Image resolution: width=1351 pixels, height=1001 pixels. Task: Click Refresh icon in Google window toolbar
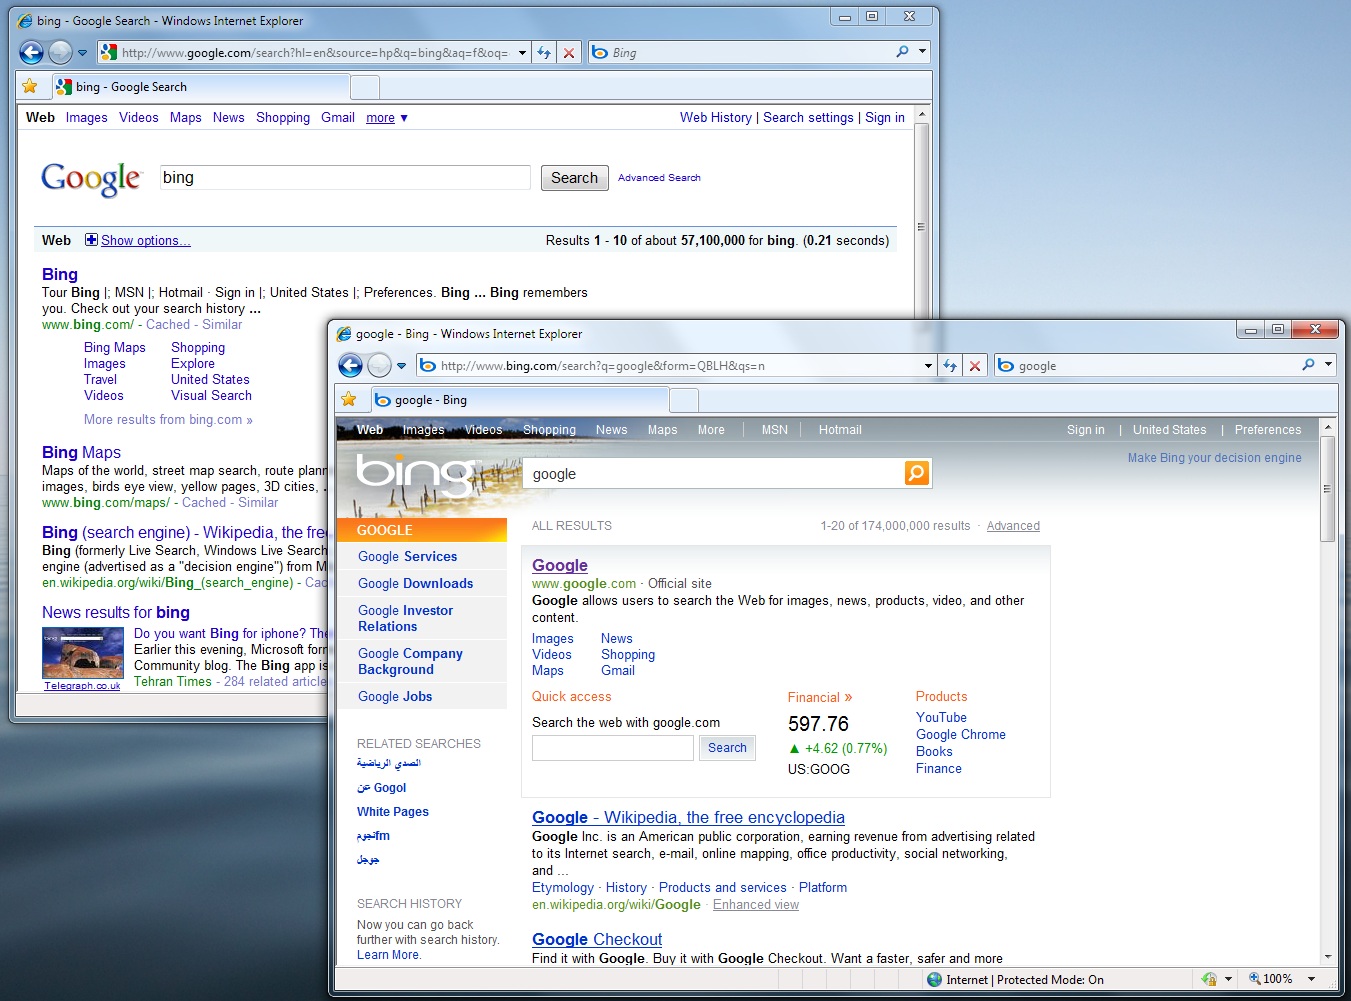click(544, 53)
